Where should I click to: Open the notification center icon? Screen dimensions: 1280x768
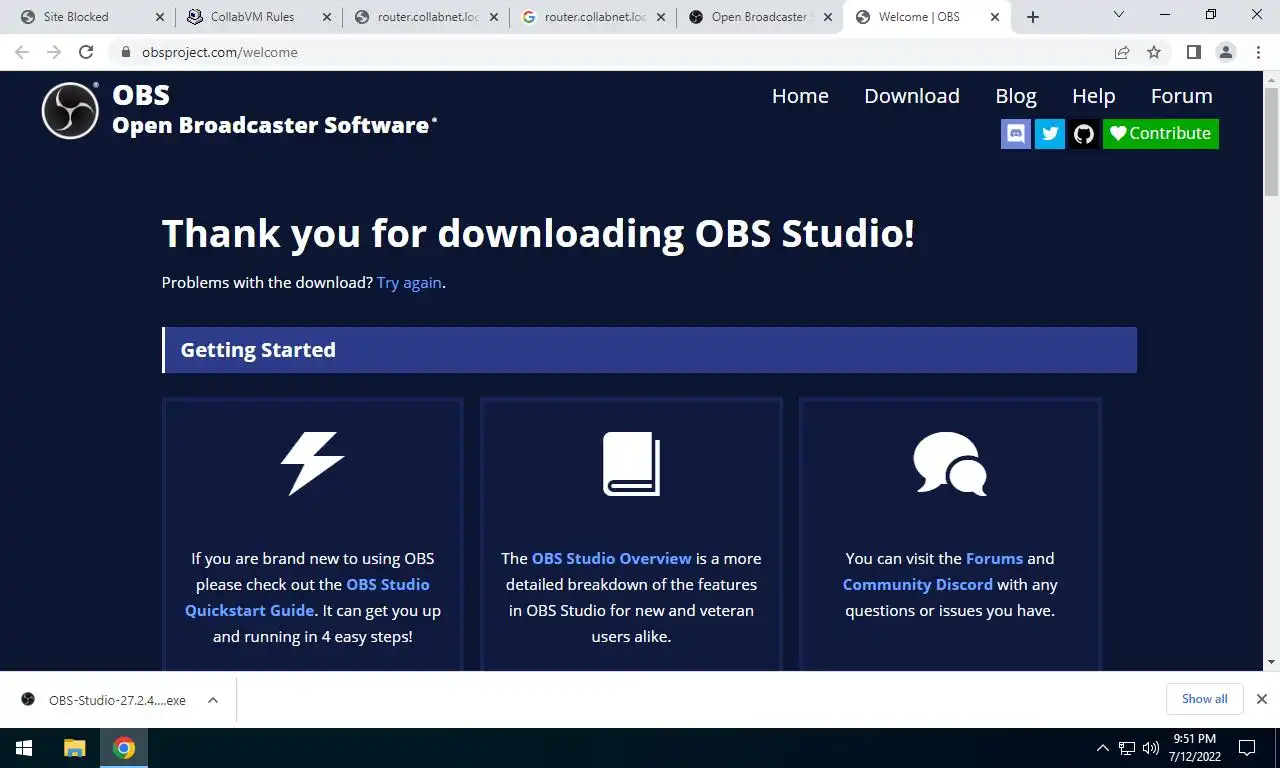1247,748
